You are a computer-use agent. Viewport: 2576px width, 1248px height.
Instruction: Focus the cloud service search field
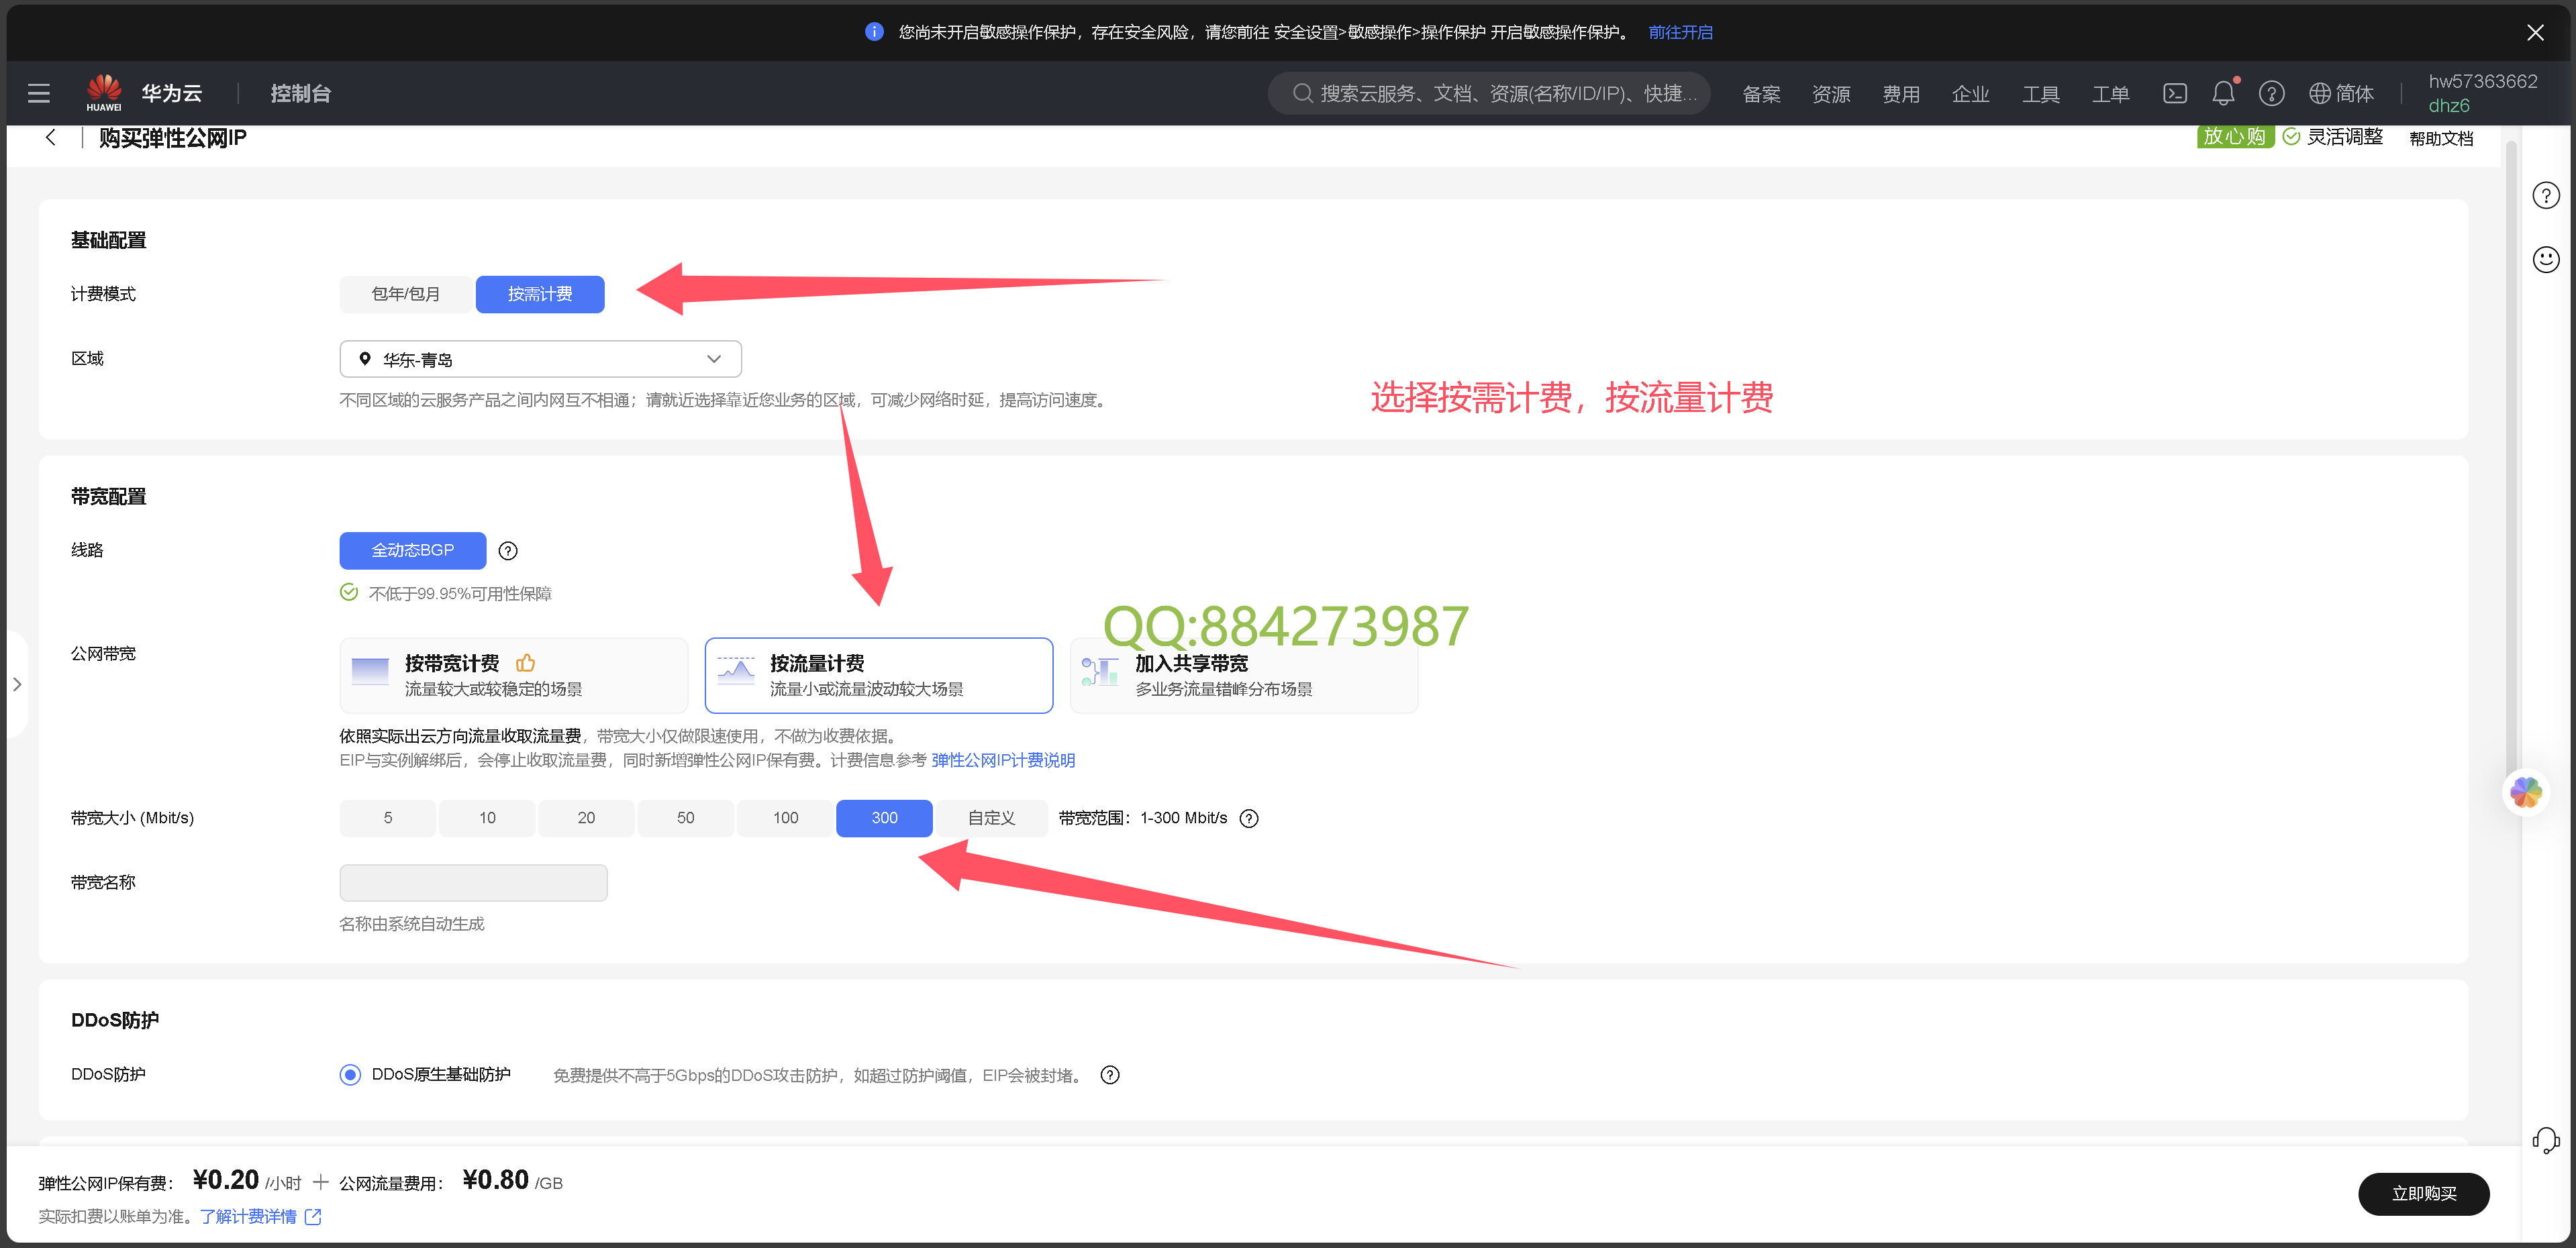[x=1489, y=93]
